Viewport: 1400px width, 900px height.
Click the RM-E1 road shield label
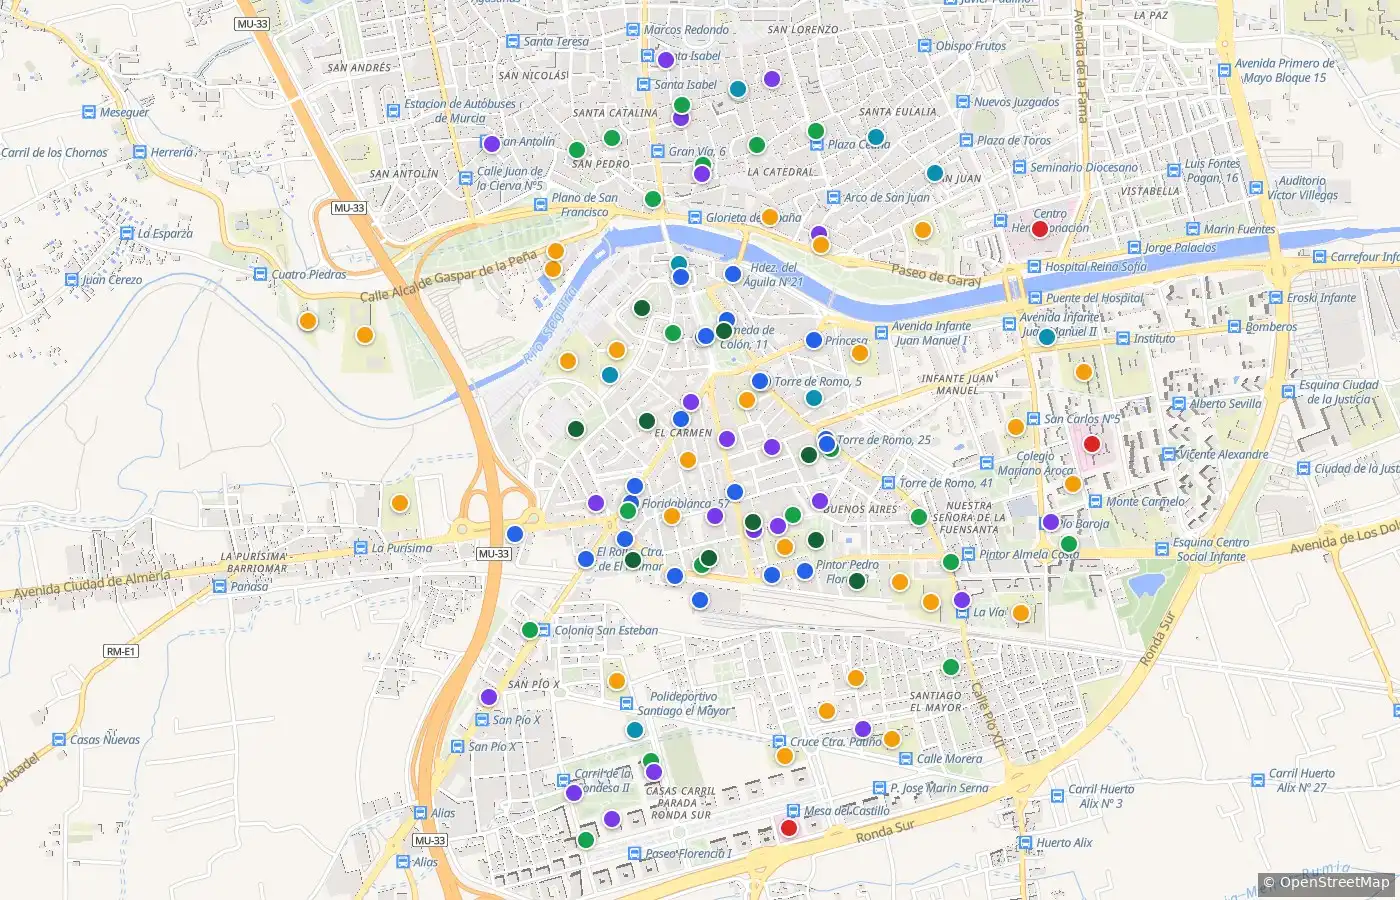click(x=121, y=651)
